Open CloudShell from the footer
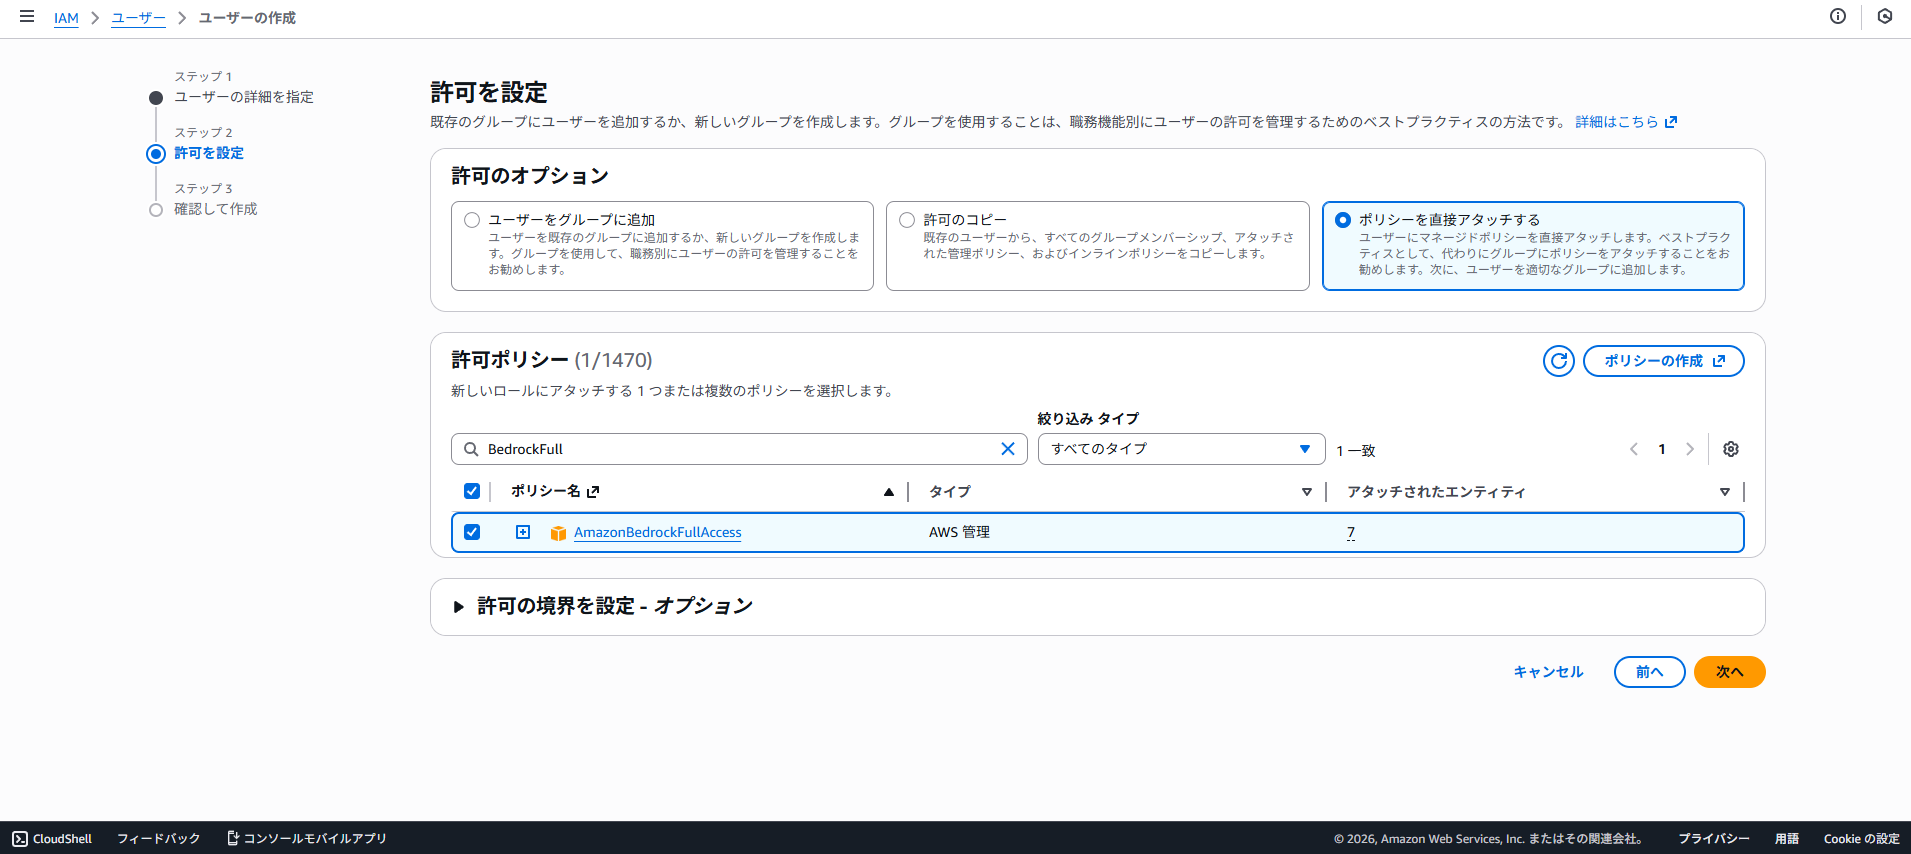The image size is (1911, 854). (52, 838)
